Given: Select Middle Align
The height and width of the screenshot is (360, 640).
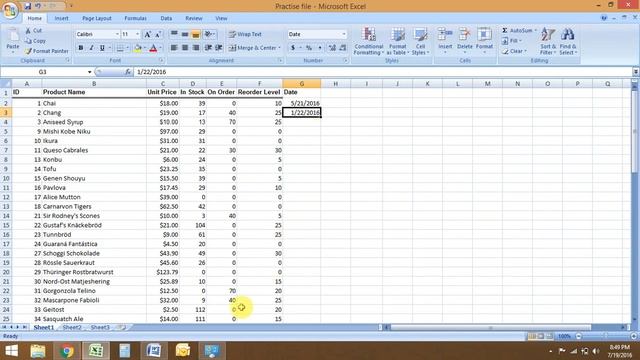Looking at the screenshot, I should [185, 34].
